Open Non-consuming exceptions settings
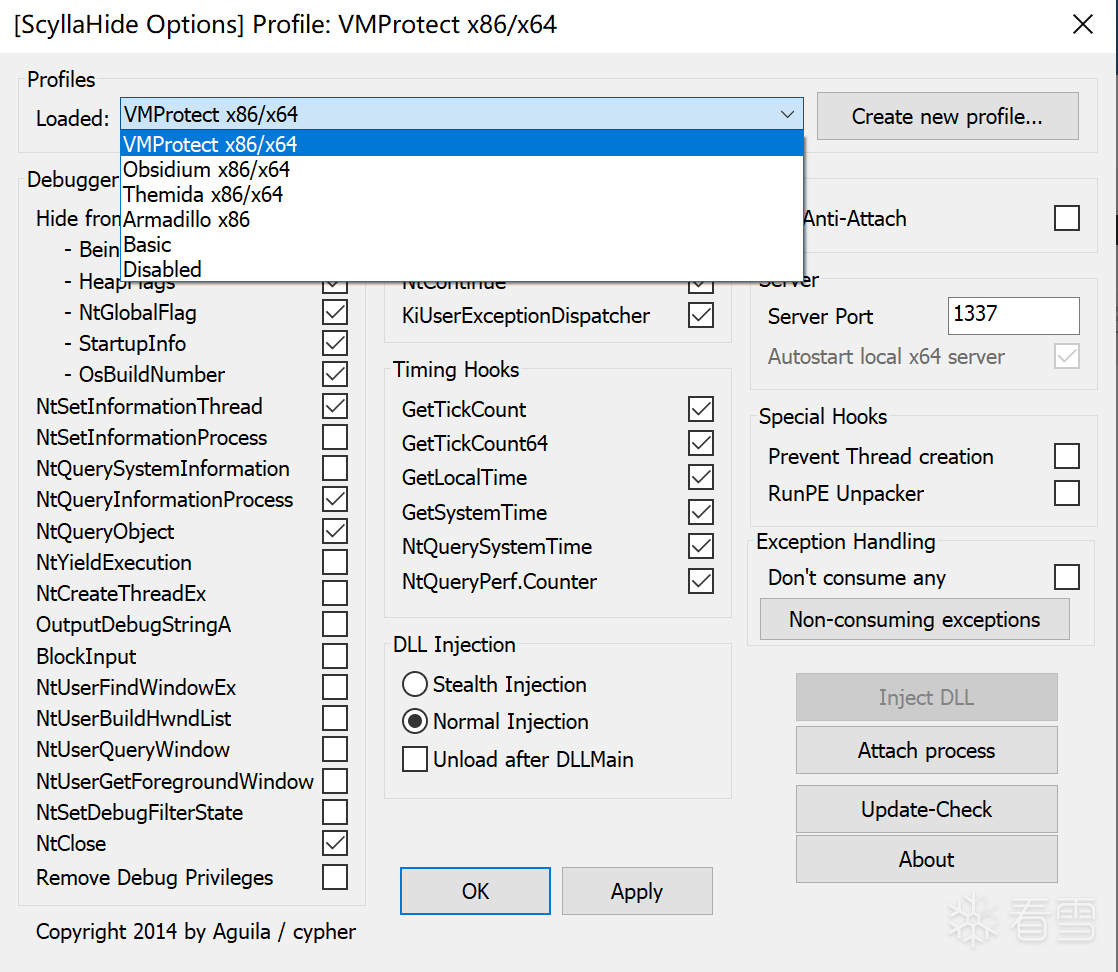Image resolution: width=1118 pixels, height=972 pixels. tap(914, 620)
